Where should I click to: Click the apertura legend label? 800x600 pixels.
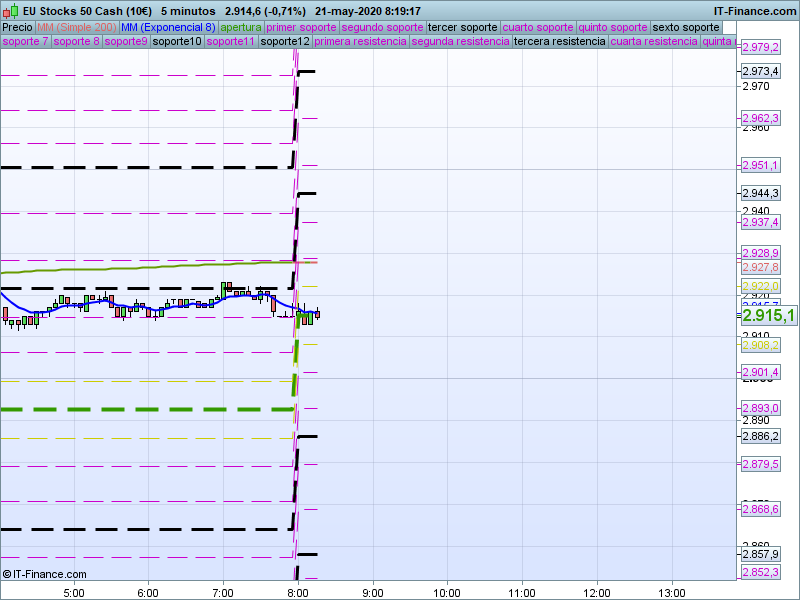[241, 27]
